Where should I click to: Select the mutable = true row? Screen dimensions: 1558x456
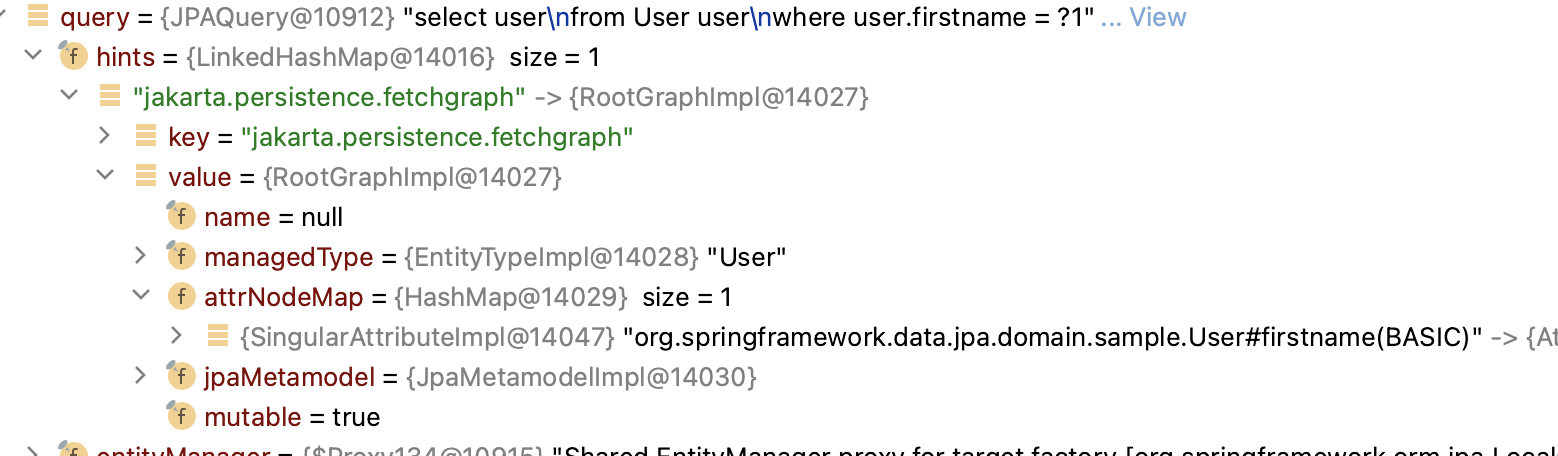click(779, 417)
